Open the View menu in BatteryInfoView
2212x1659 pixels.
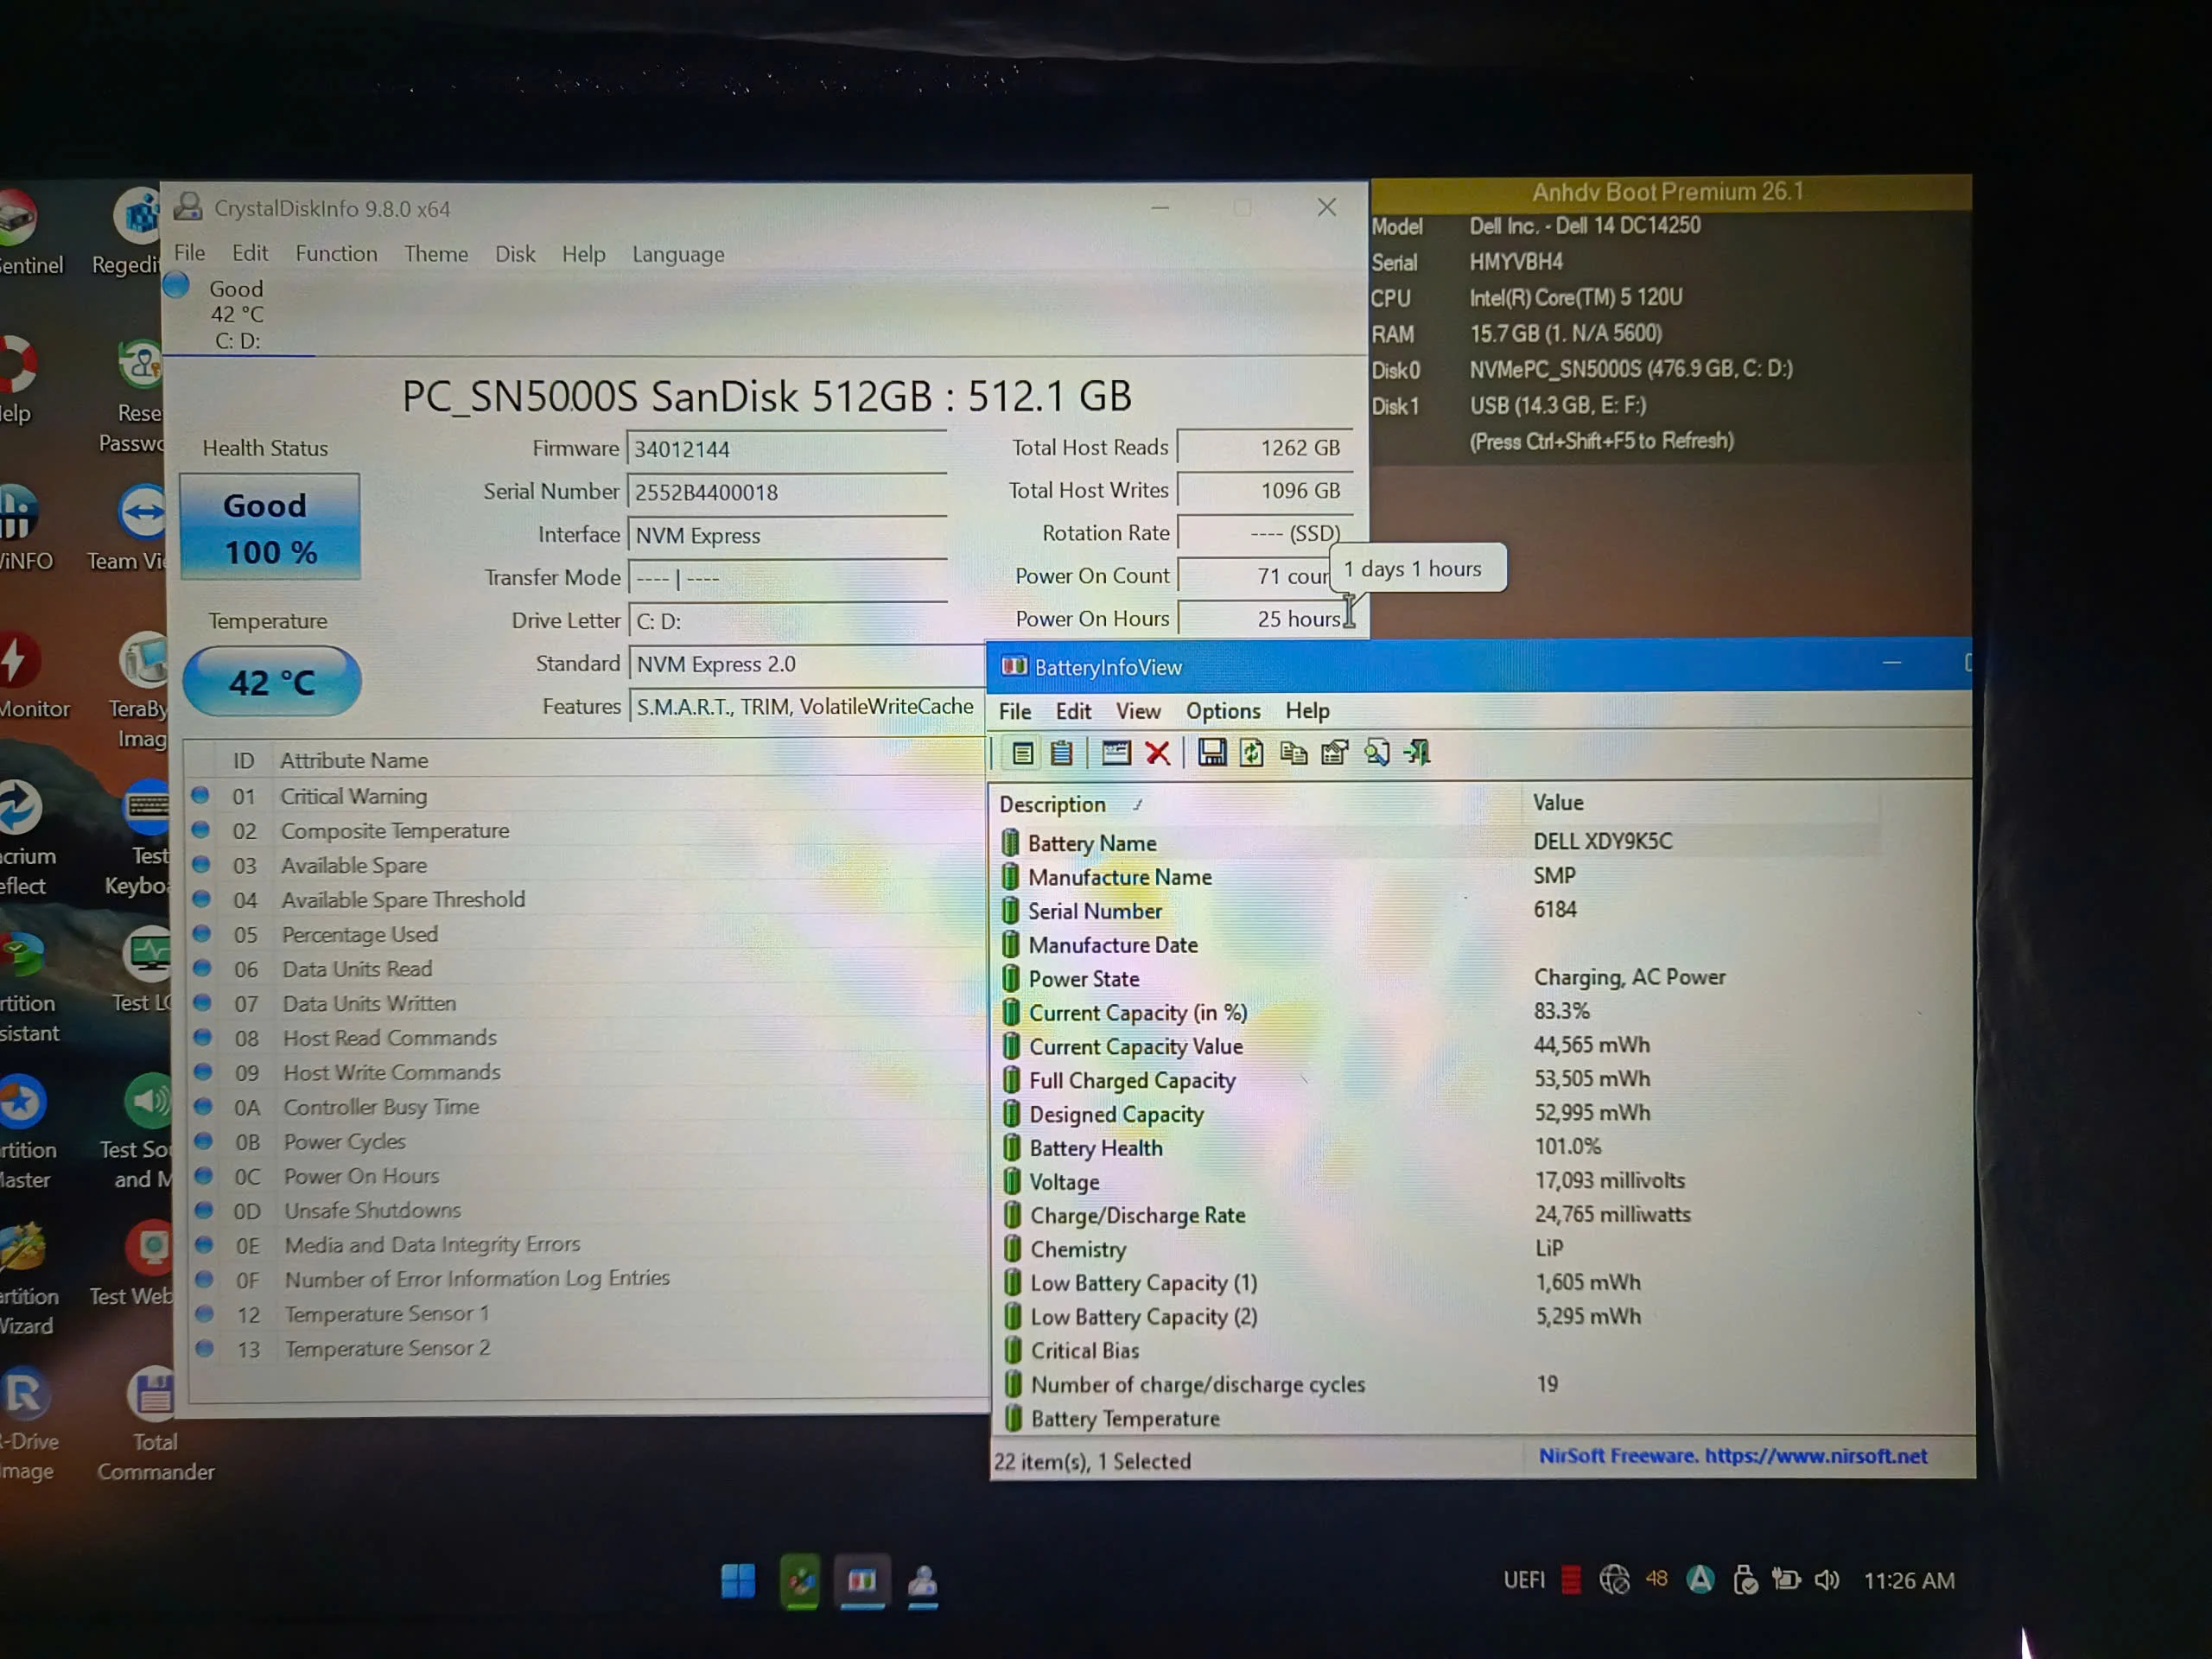(1138, 711)
